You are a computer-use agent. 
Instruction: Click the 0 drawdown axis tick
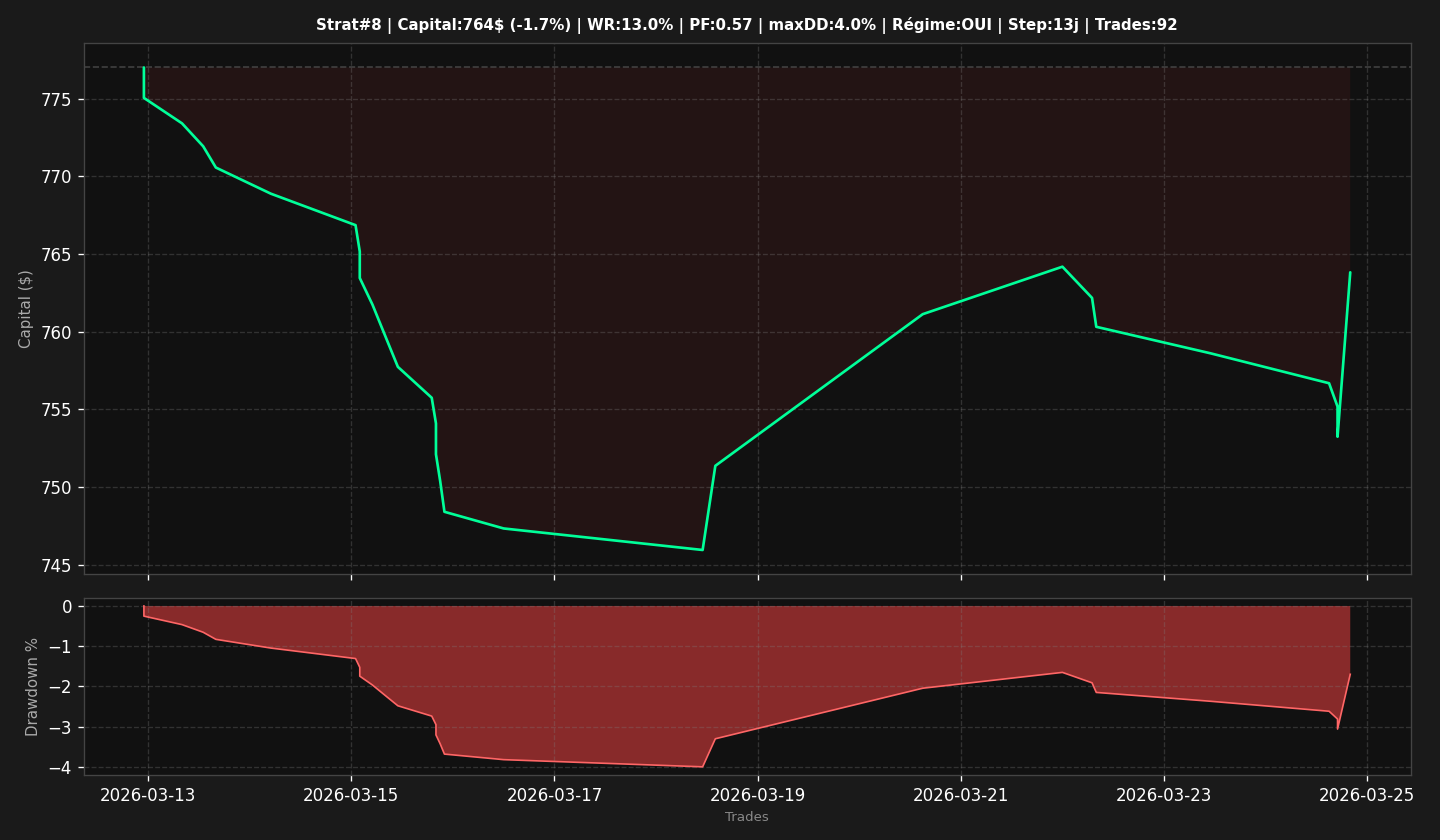(x=67, y=607)
